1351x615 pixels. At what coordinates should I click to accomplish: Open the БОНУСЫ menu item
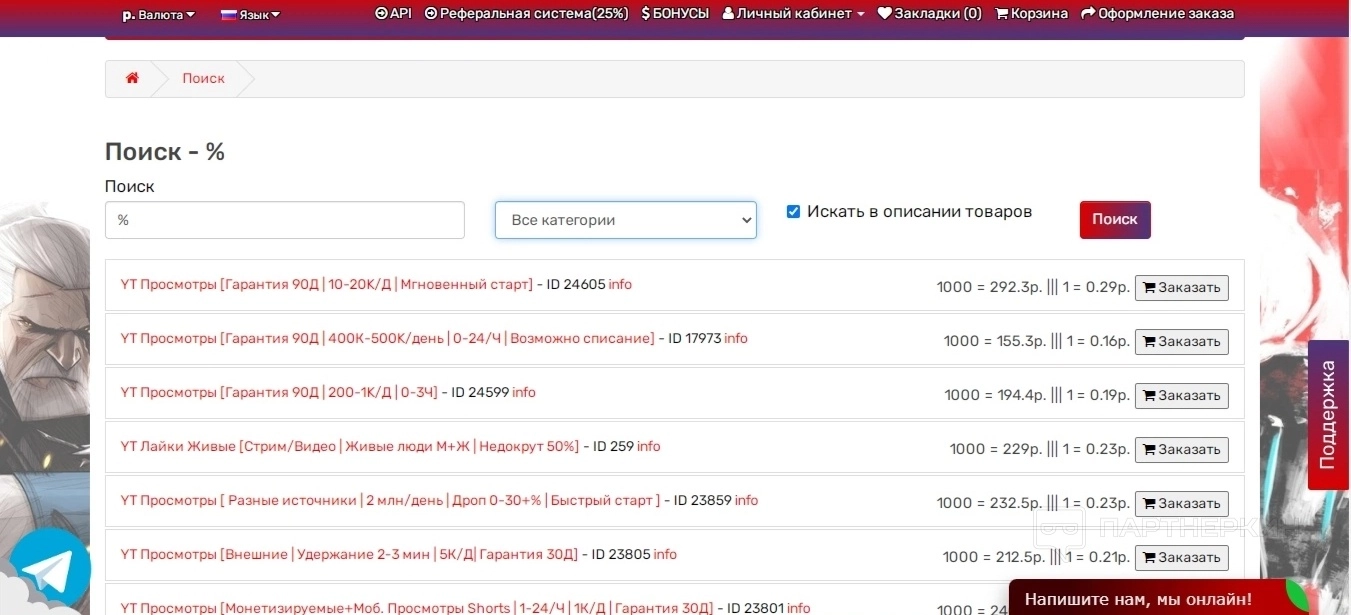(x=675, y=14)
